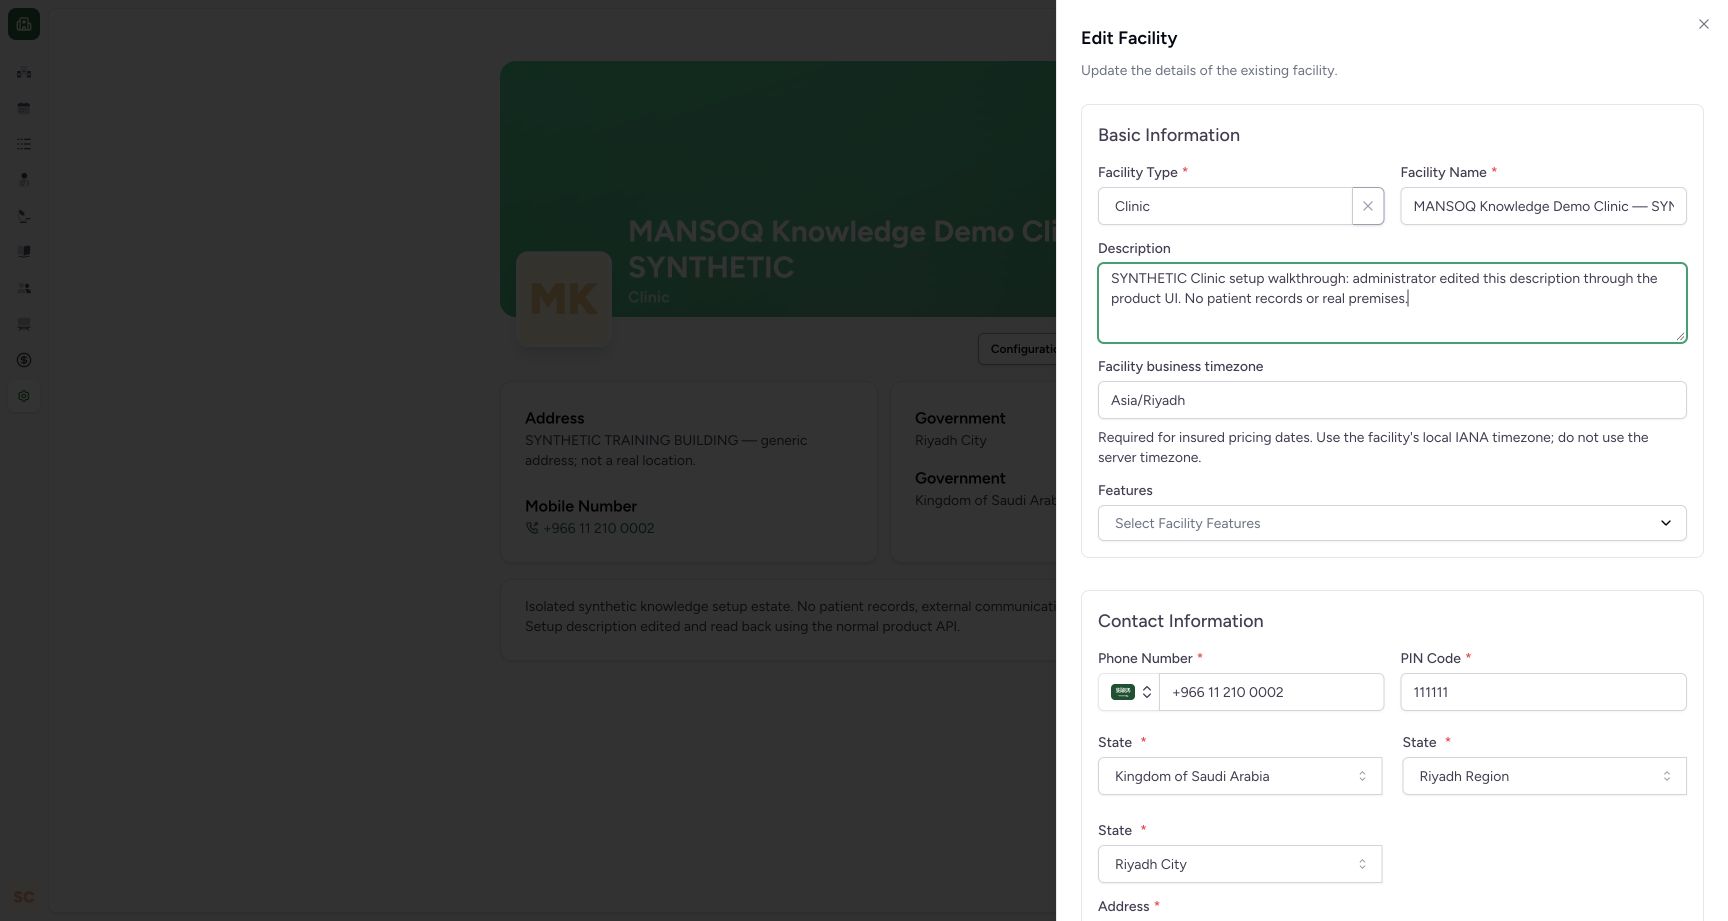Click the app logo in the sidebar
The width and height of the screenshot is (1728, 921).
click(x=24, y=24)
